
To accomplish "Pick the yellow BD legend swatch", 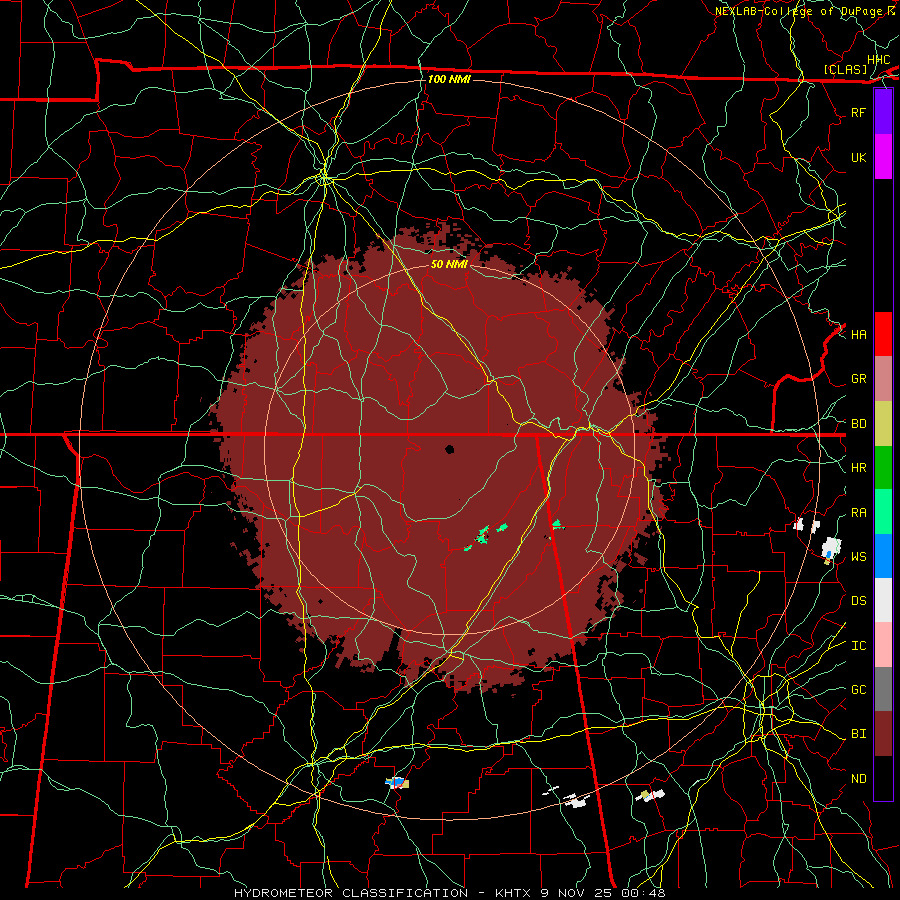I will pyautogui.click(x=883, y=423).
